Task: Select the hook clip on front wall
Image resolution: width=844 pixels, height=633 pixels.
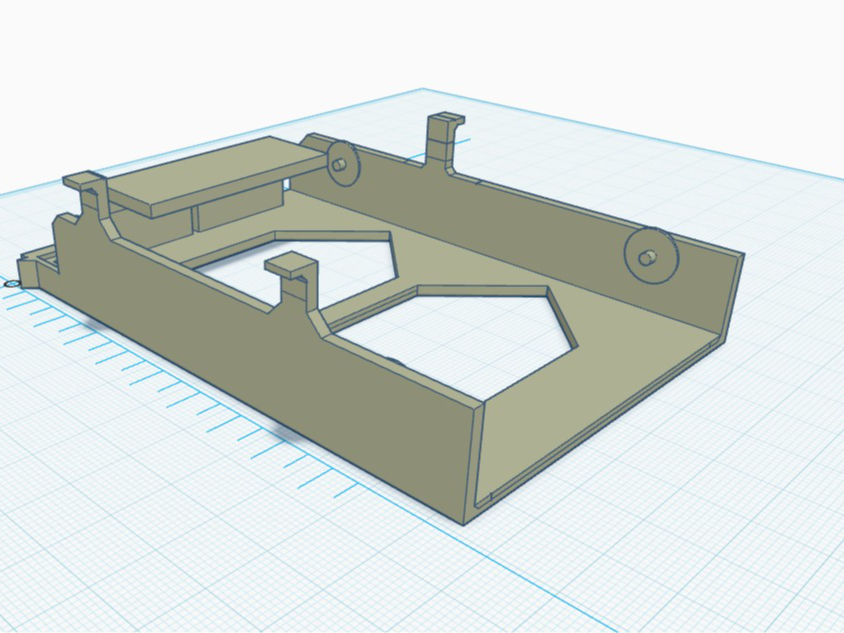Action: tap(293, 282)
